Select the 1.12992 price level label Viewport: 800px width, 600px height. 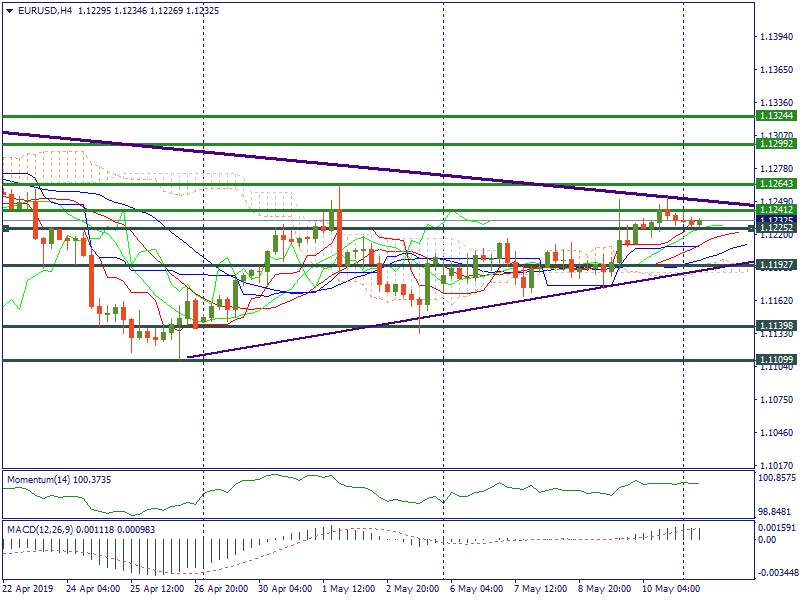pyautogui.click(x=776, y=144)
